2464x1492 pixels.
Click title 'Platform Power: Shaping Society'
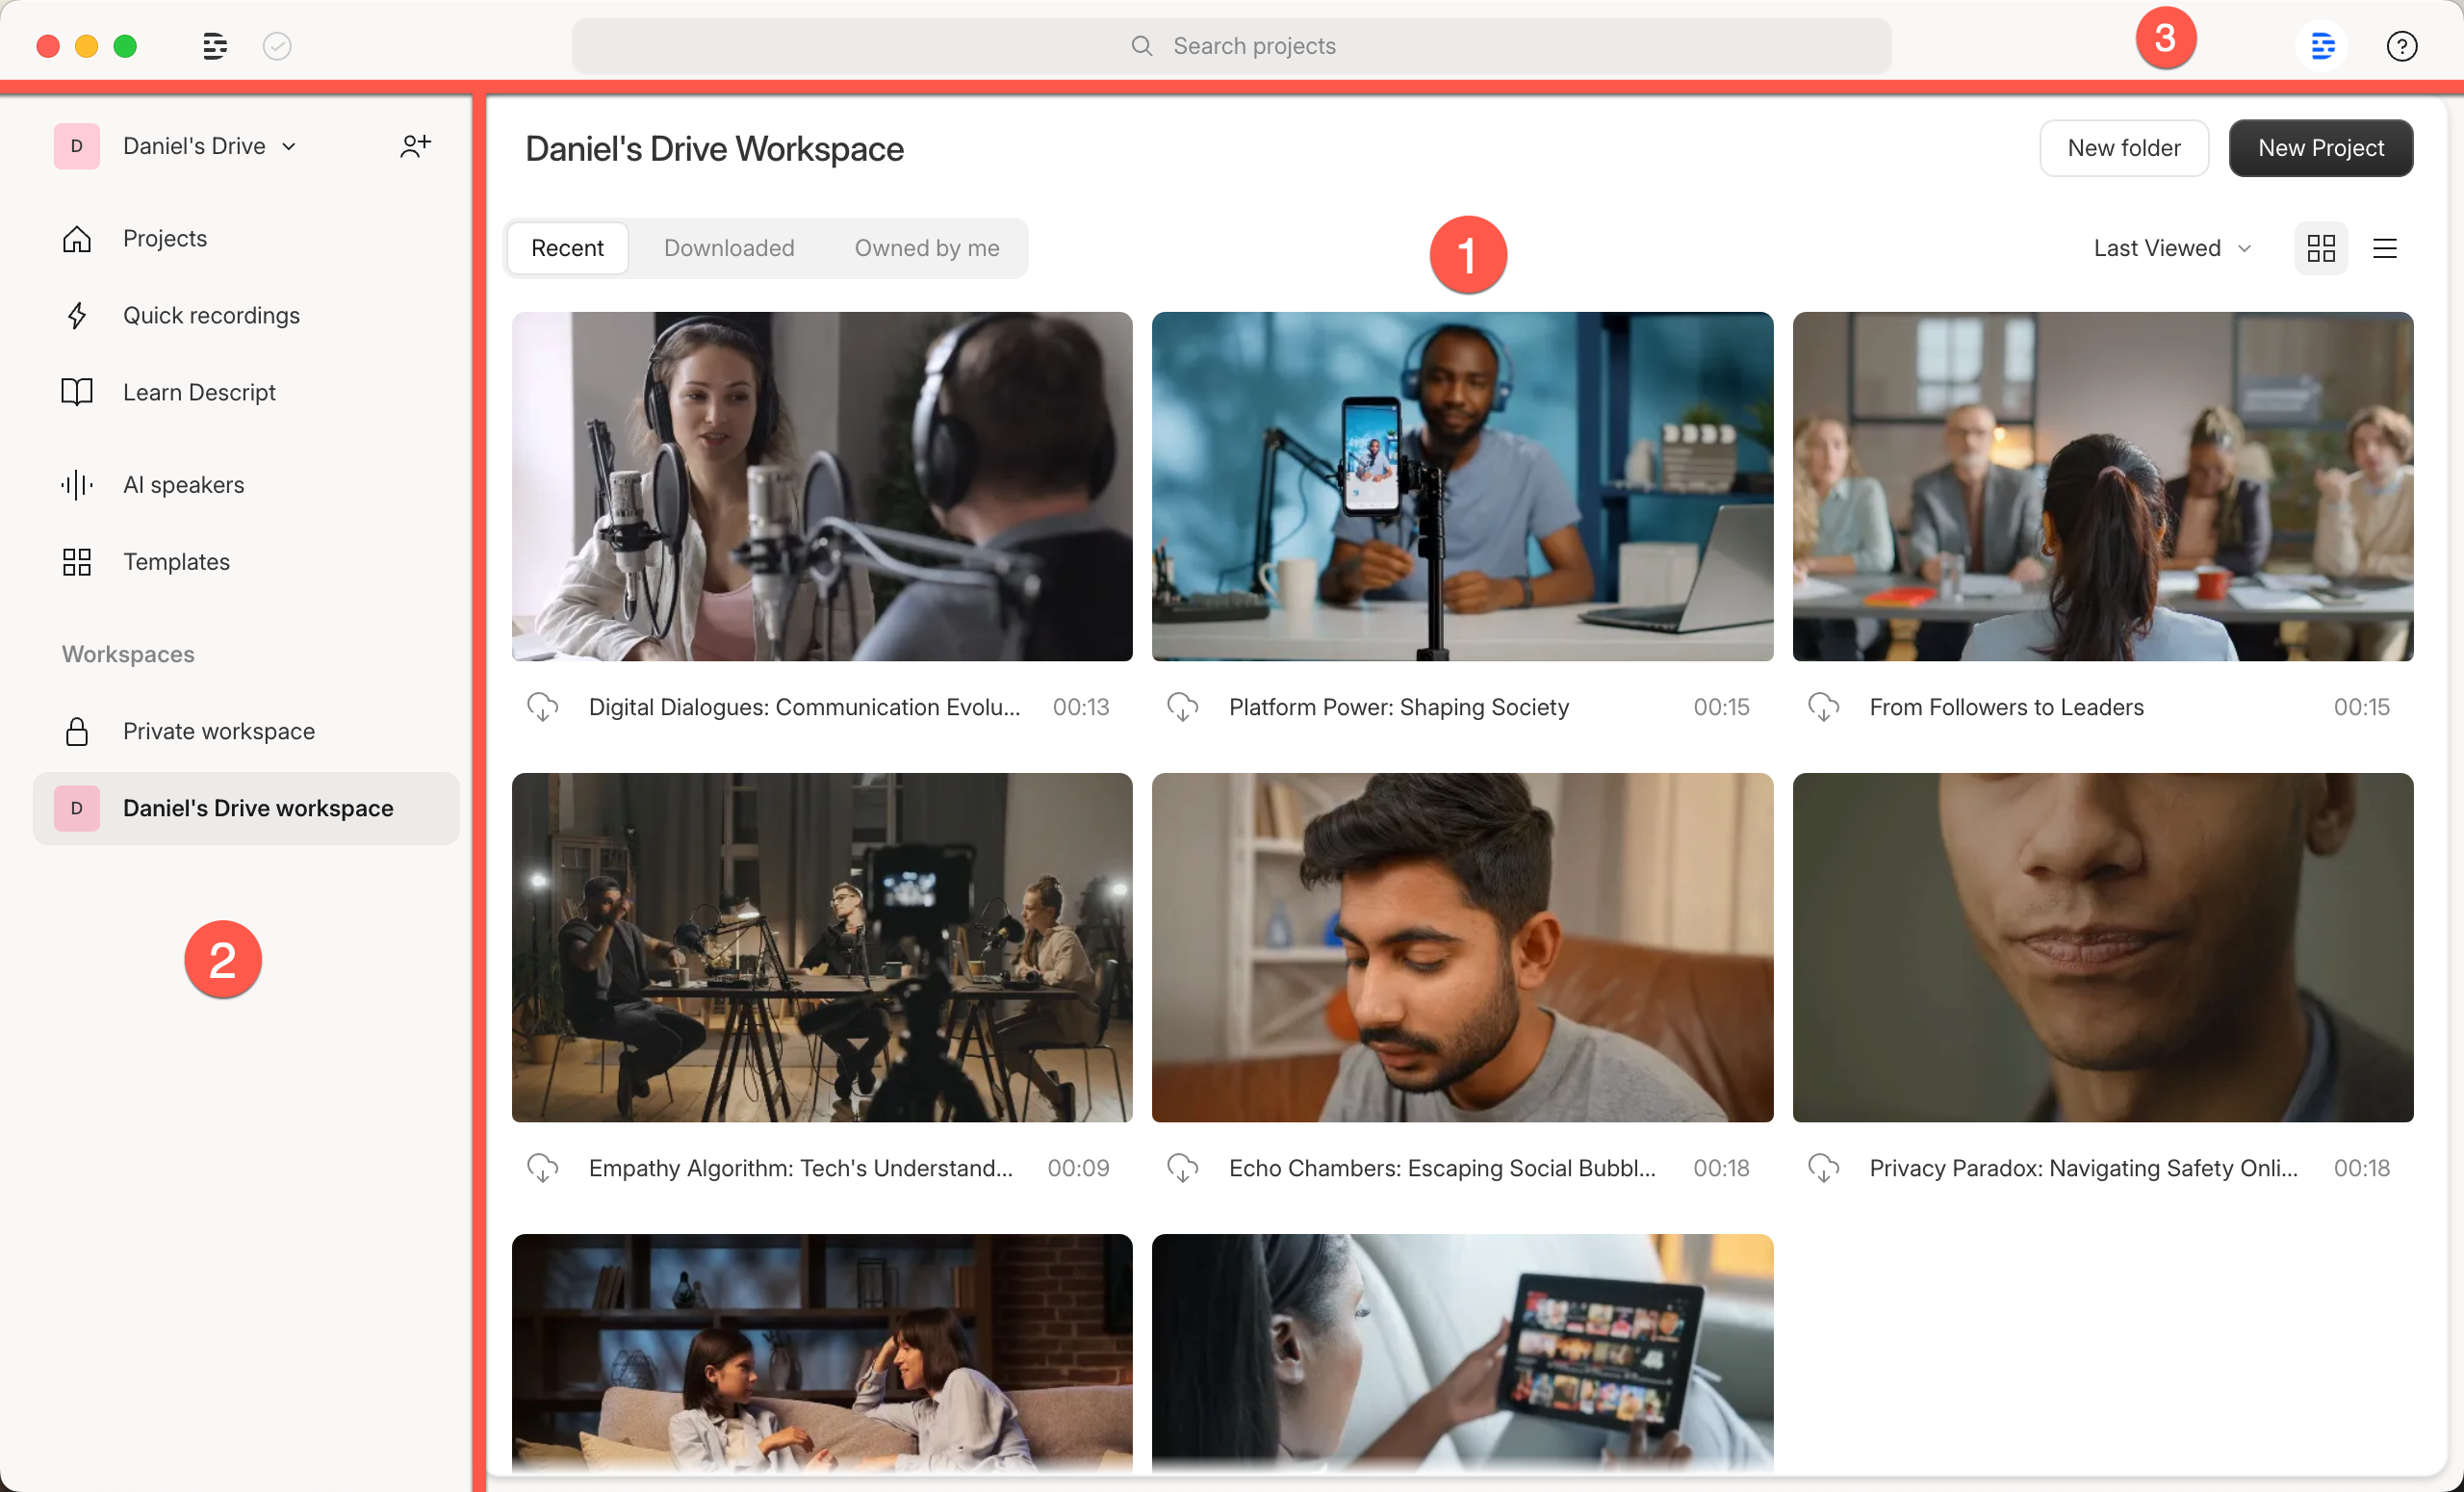[x=1399, y=707]
